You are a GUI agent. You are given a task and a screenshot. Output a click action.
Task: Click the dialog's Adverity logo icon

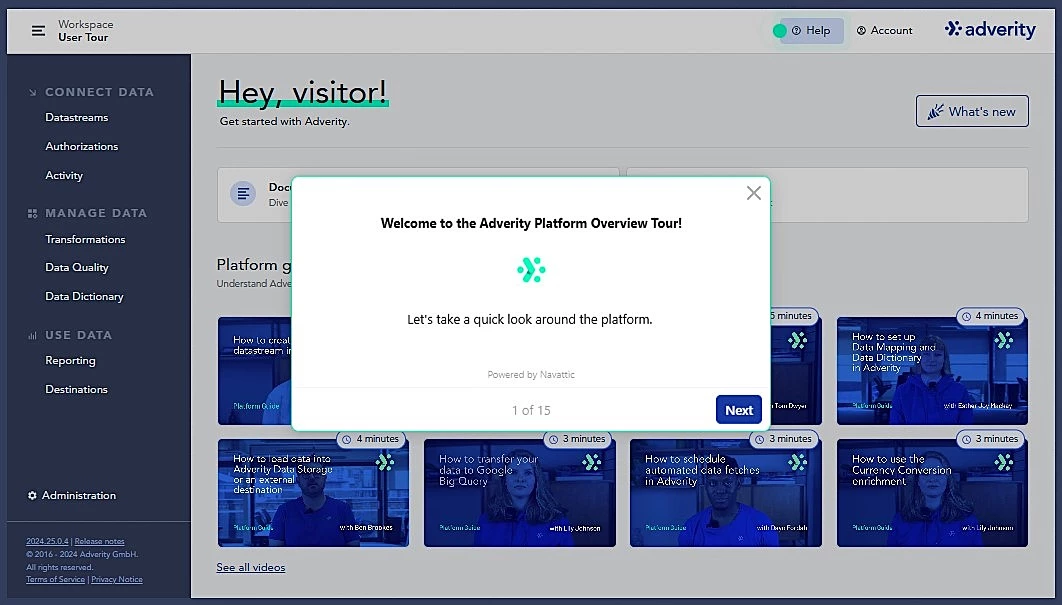coord(531,270)
